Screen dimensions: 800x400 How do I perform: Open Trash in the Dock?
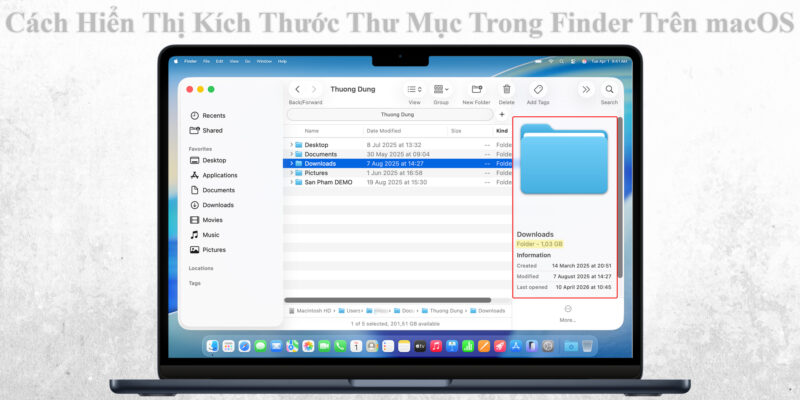tap(587, 346)
